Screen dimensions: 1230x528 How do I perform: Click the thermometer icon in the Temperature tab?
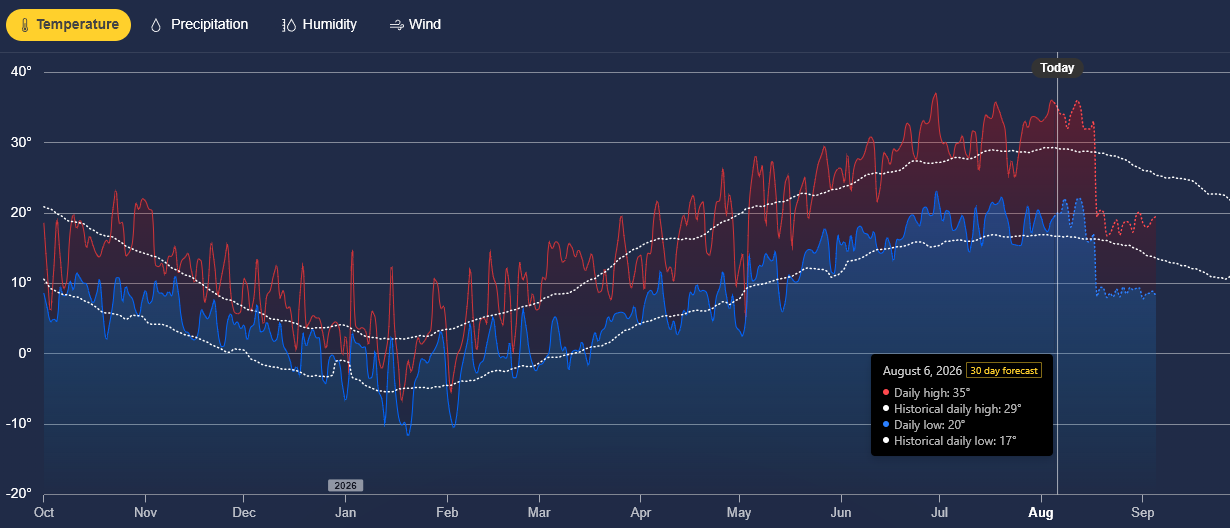25,25
